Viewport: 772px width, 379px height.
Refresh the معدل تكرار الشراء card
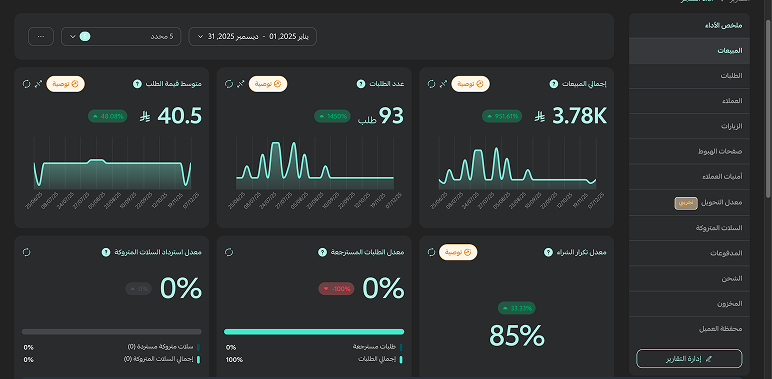tap(431, 253)
